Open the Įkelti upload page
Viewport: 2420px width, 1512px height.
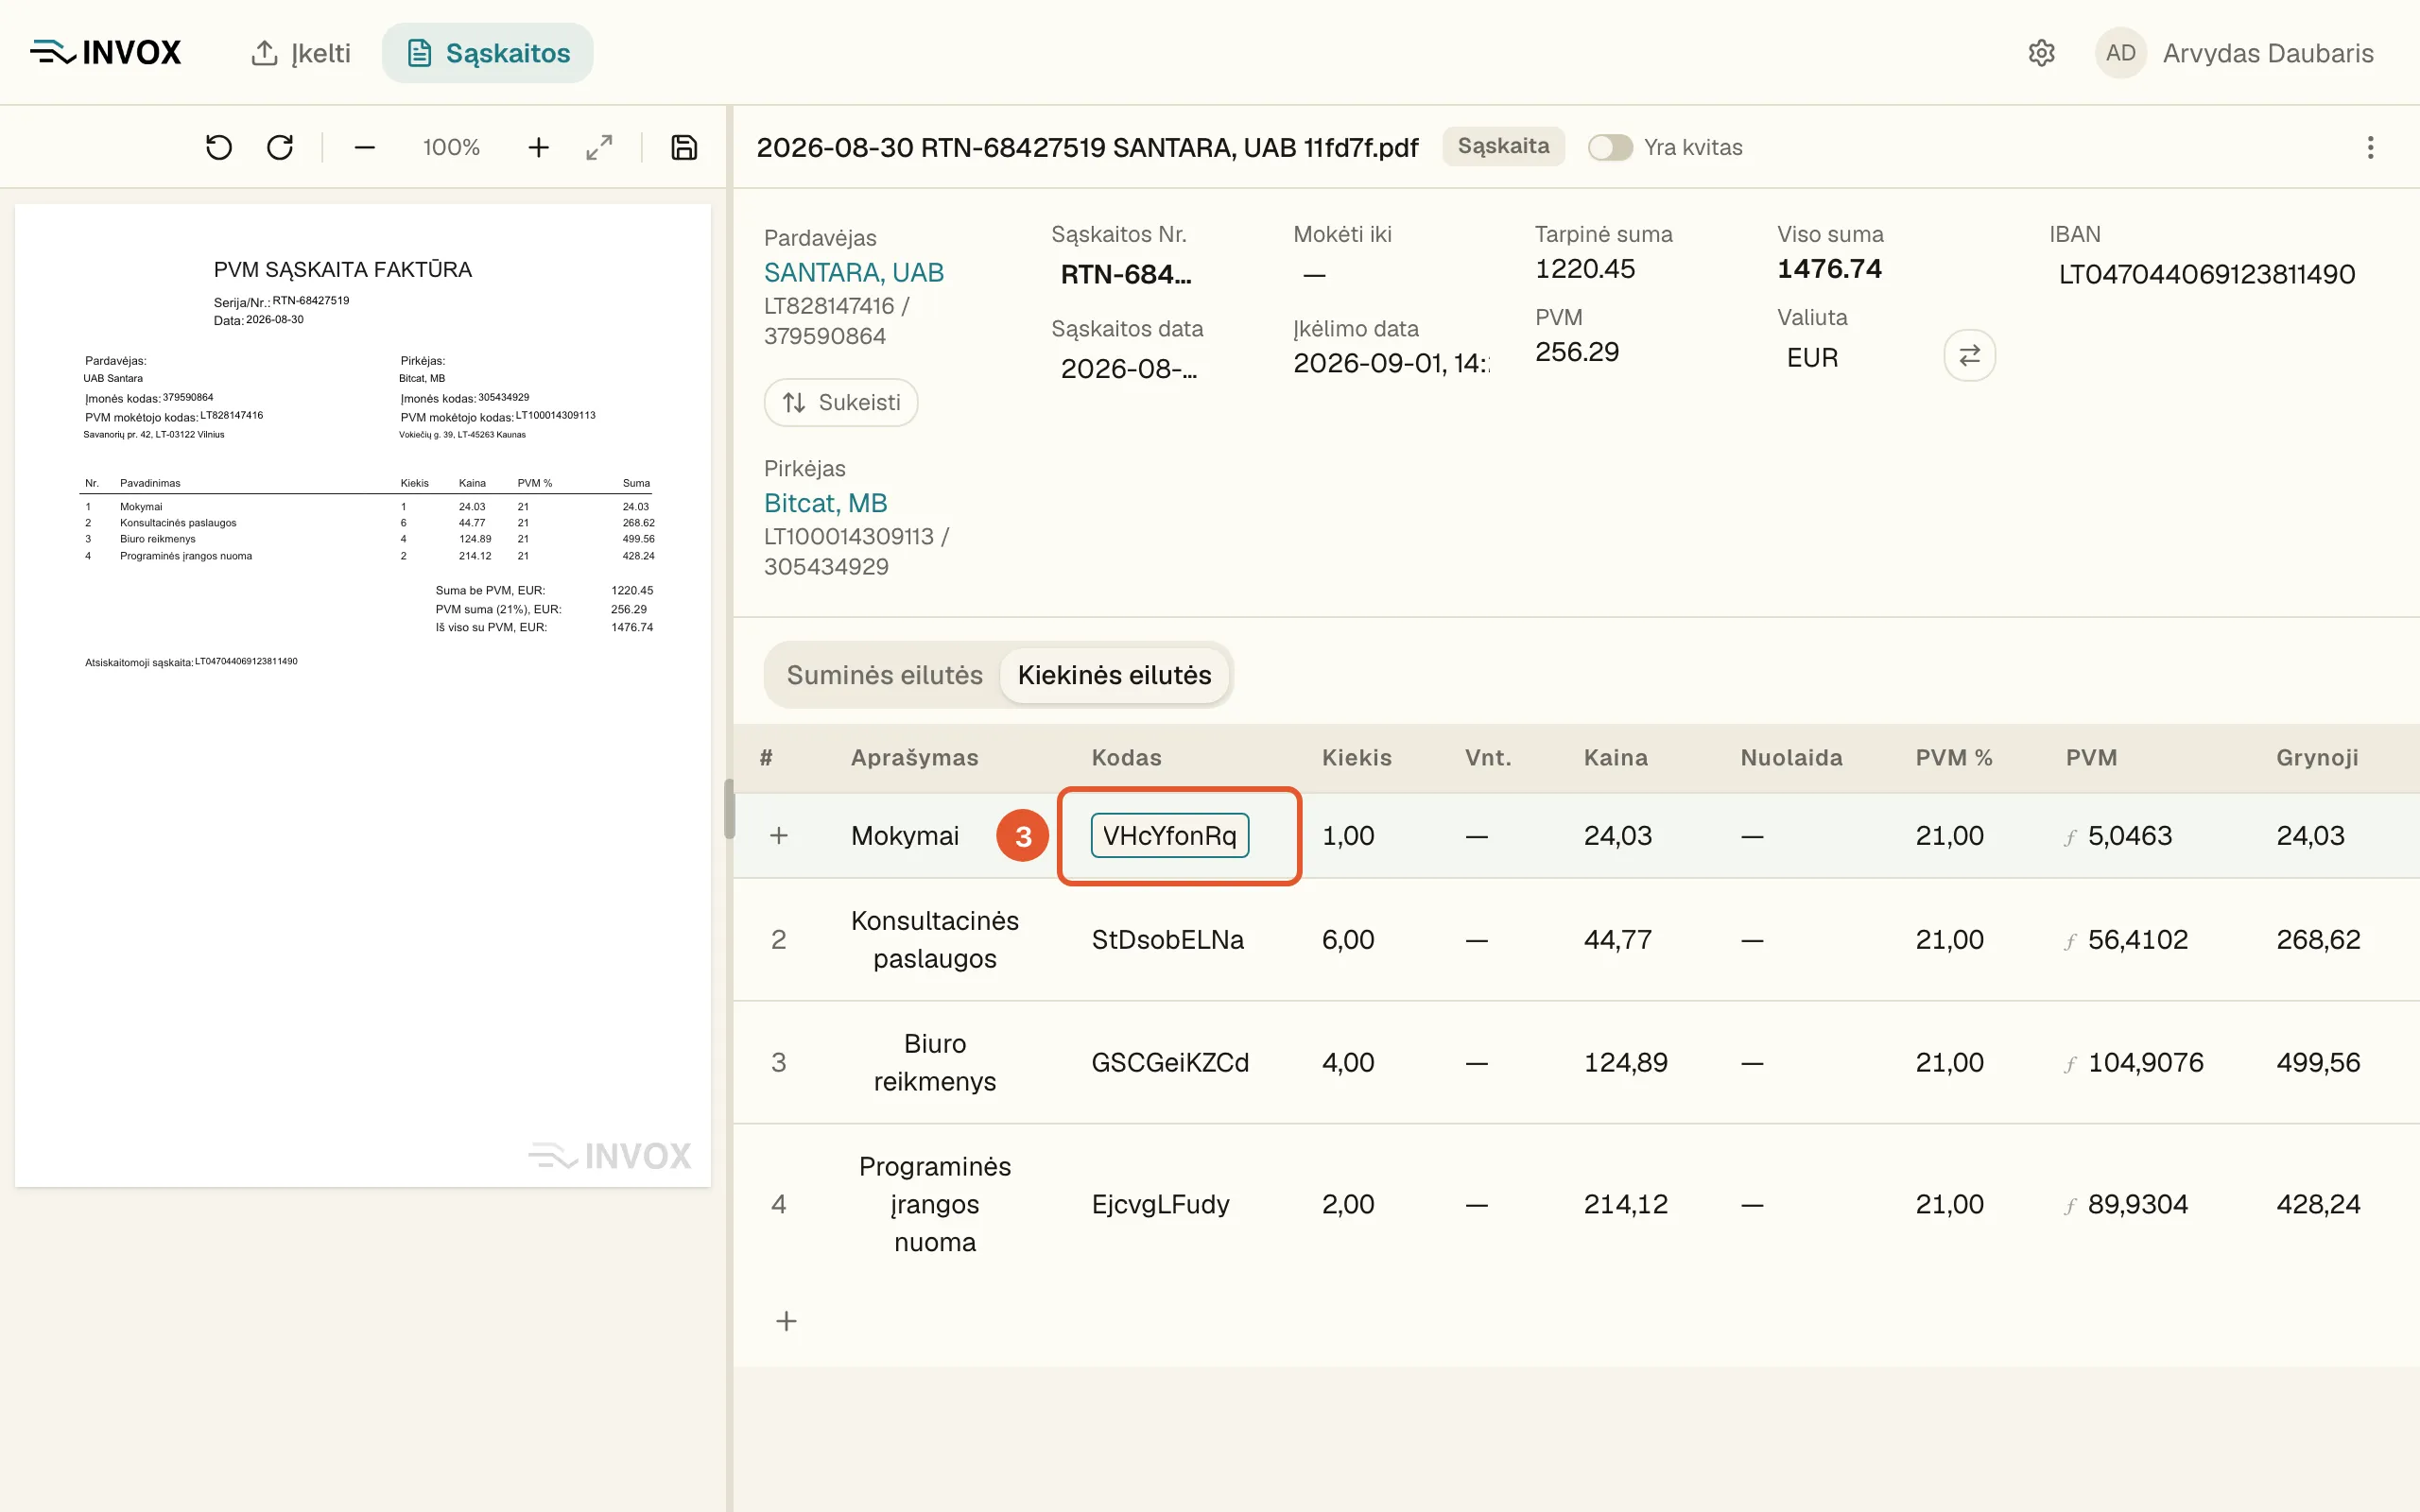(x=300, y=53)
